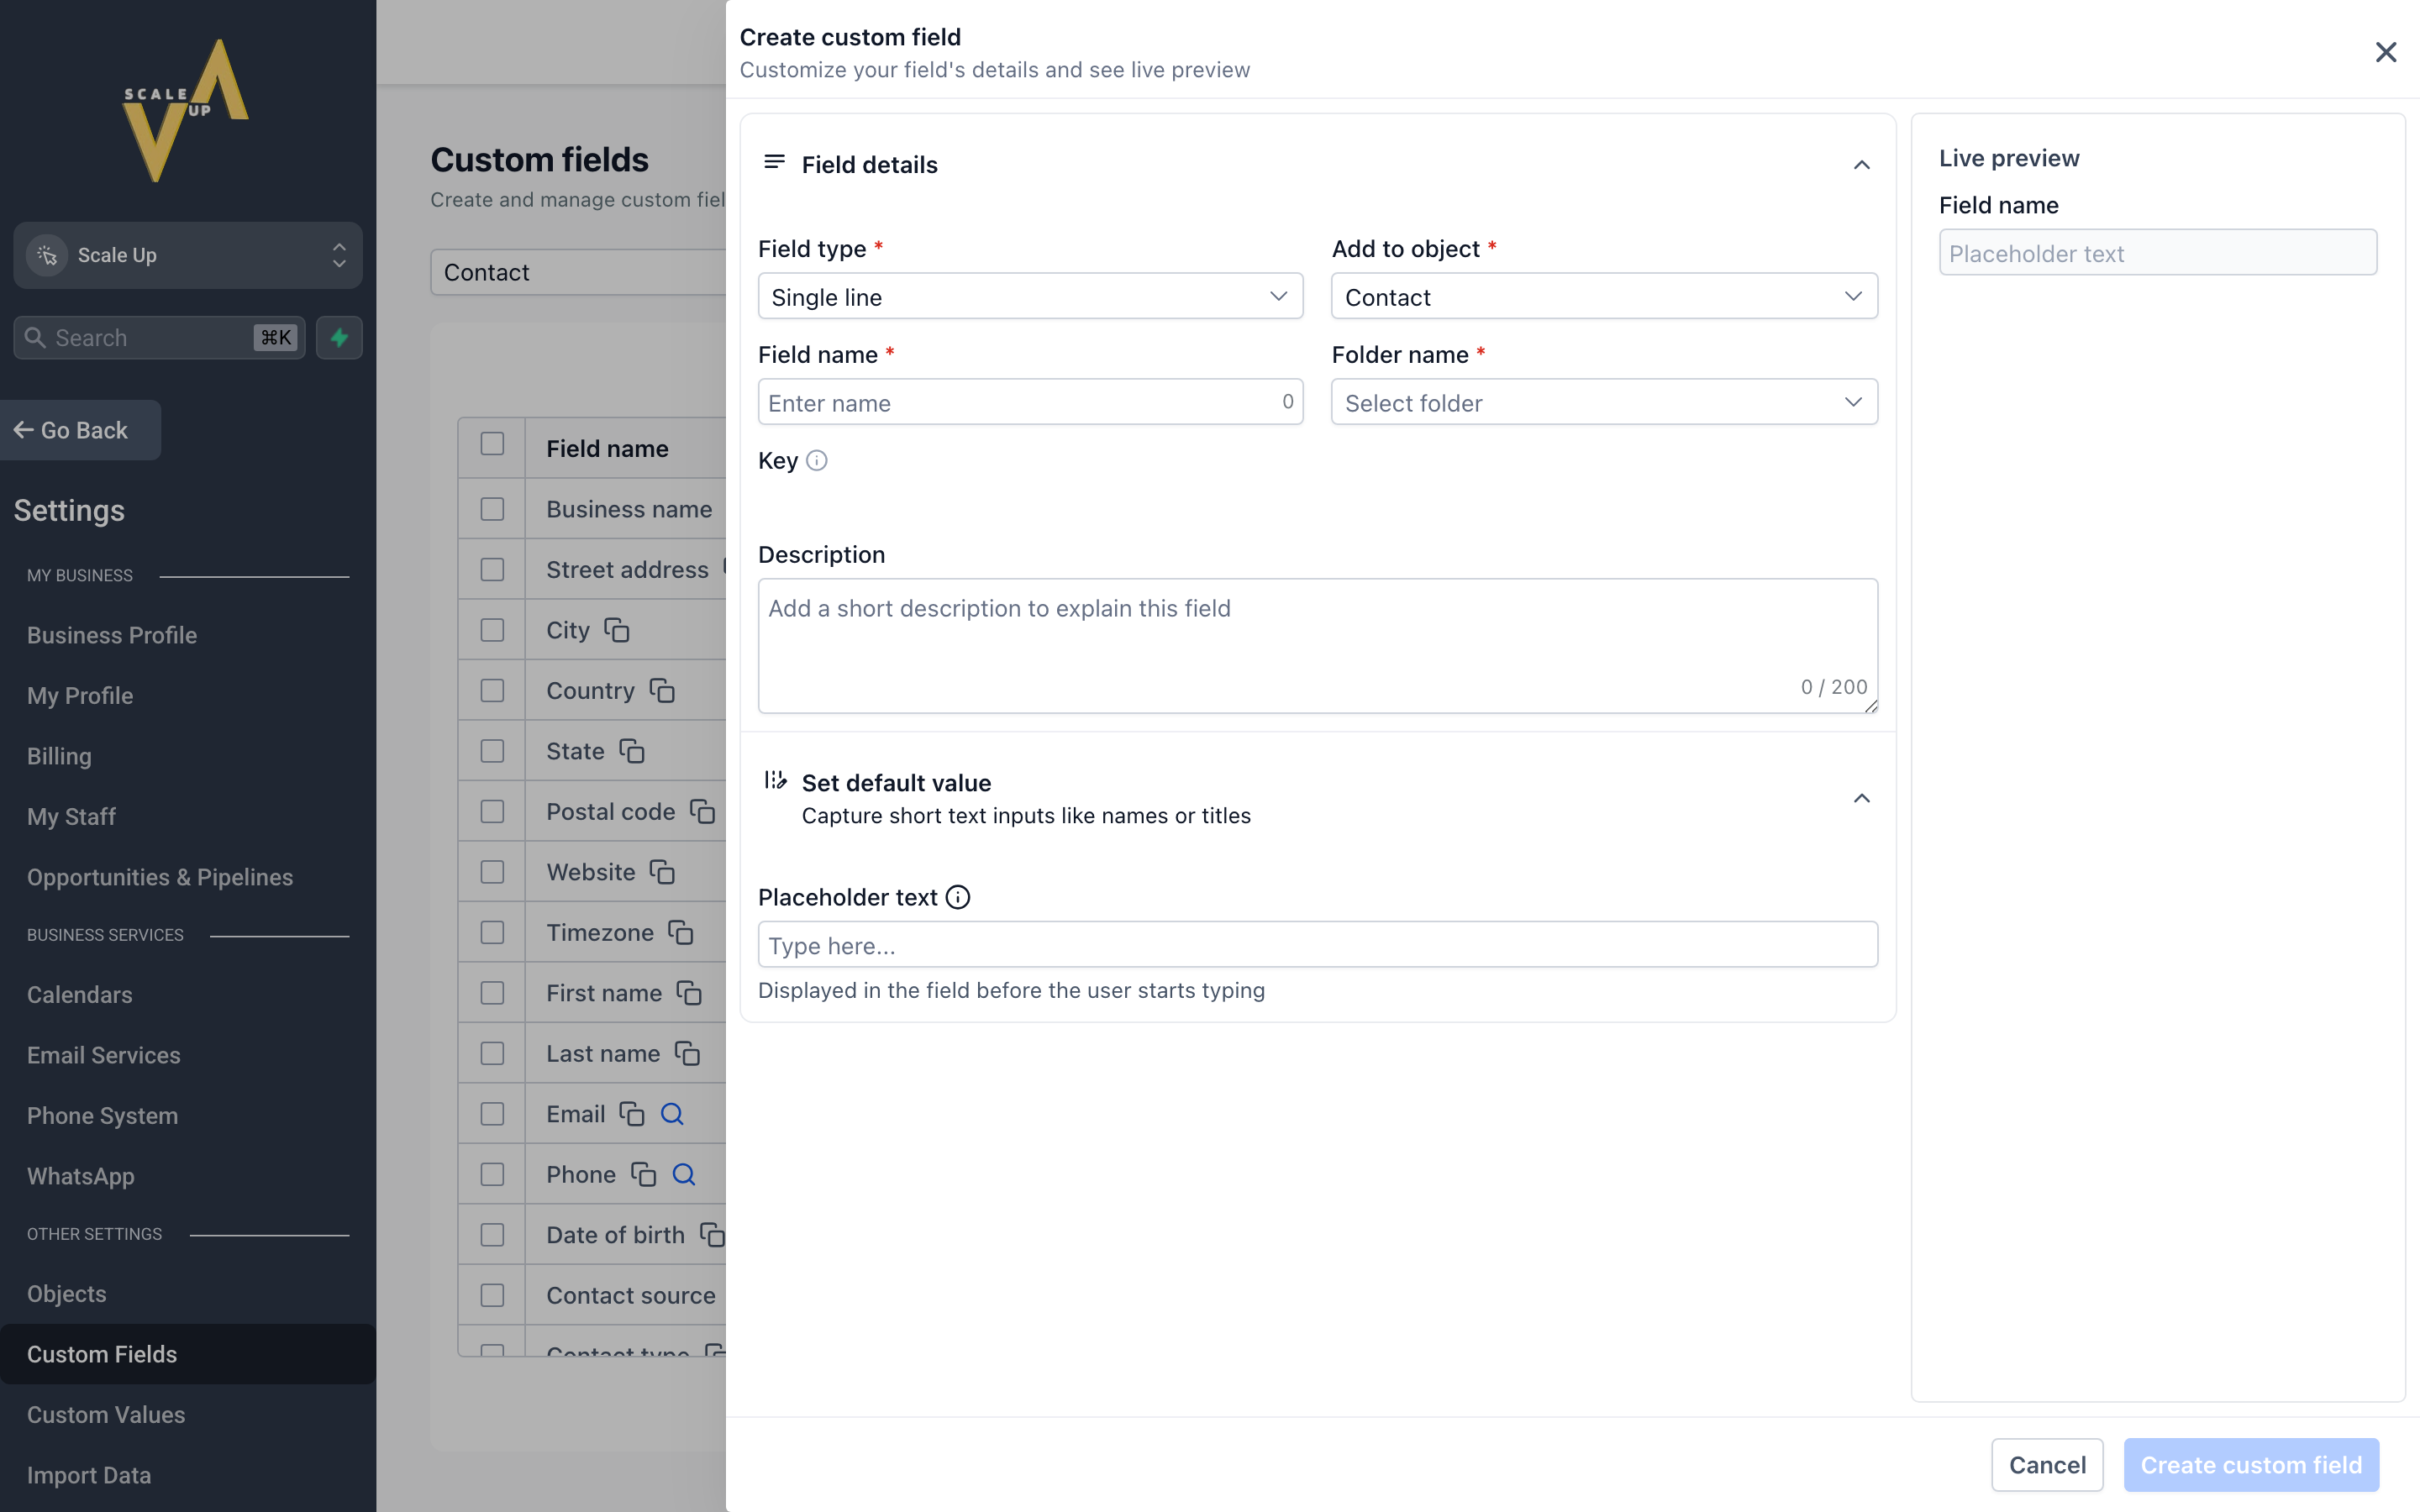
Task: Check the City row checkbox
Action: pos(492,630)
